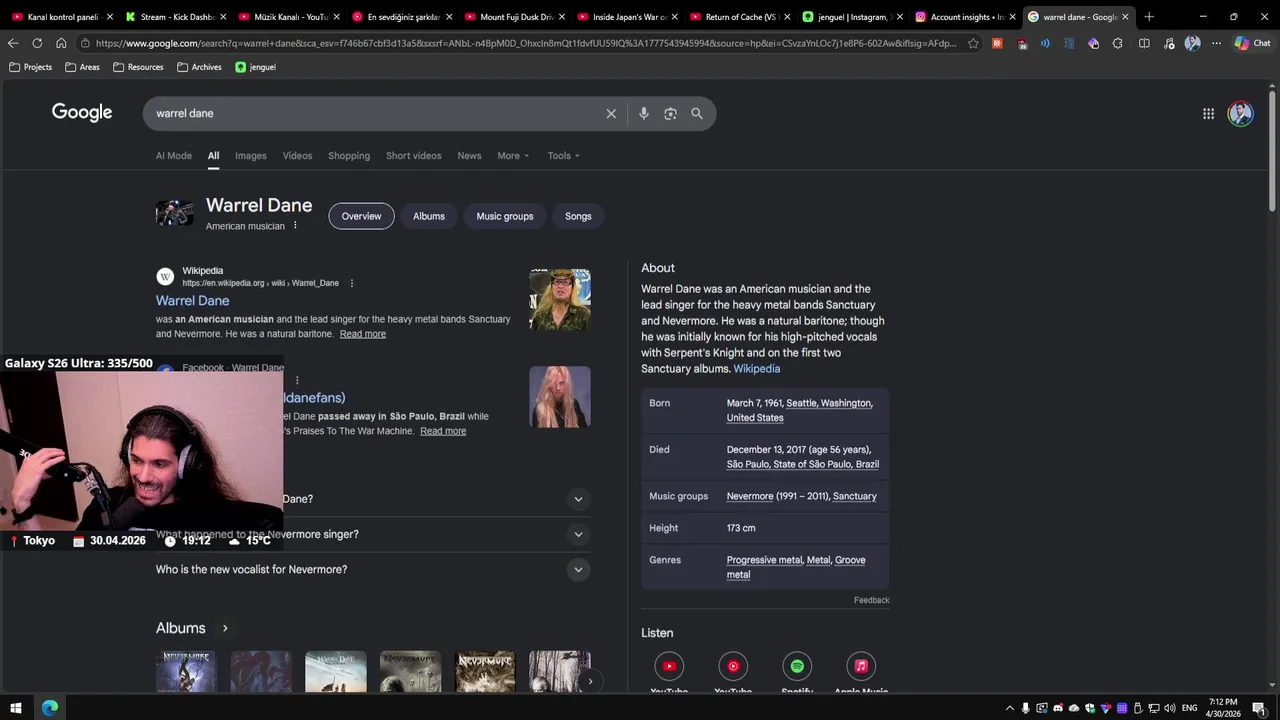Open the Wikipedia result thumbnail image
Image resolution: width=1280 pixels, height=720 pixels.
[x=560, y=299]
